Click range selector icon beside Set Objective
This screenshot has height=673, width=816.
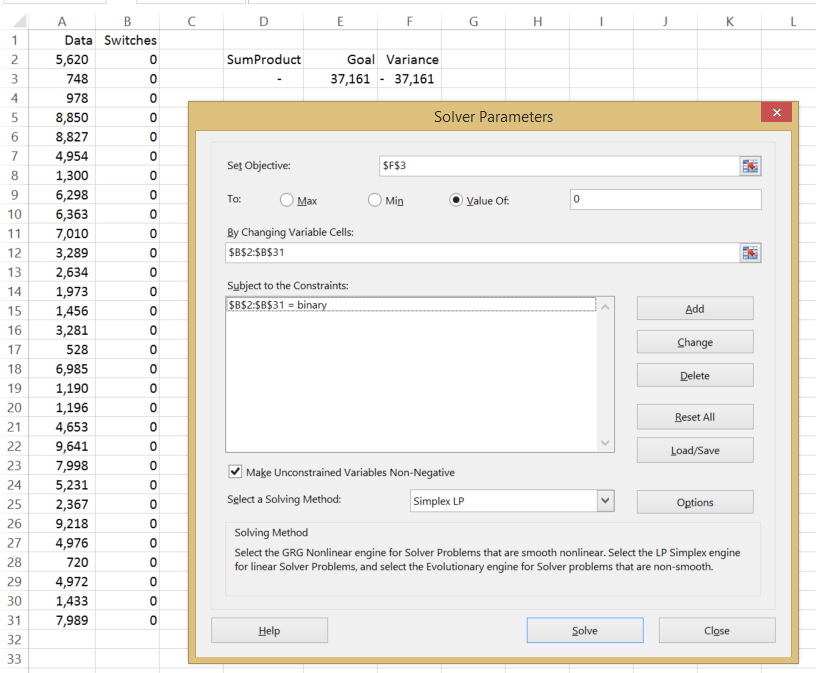point(750,166)
